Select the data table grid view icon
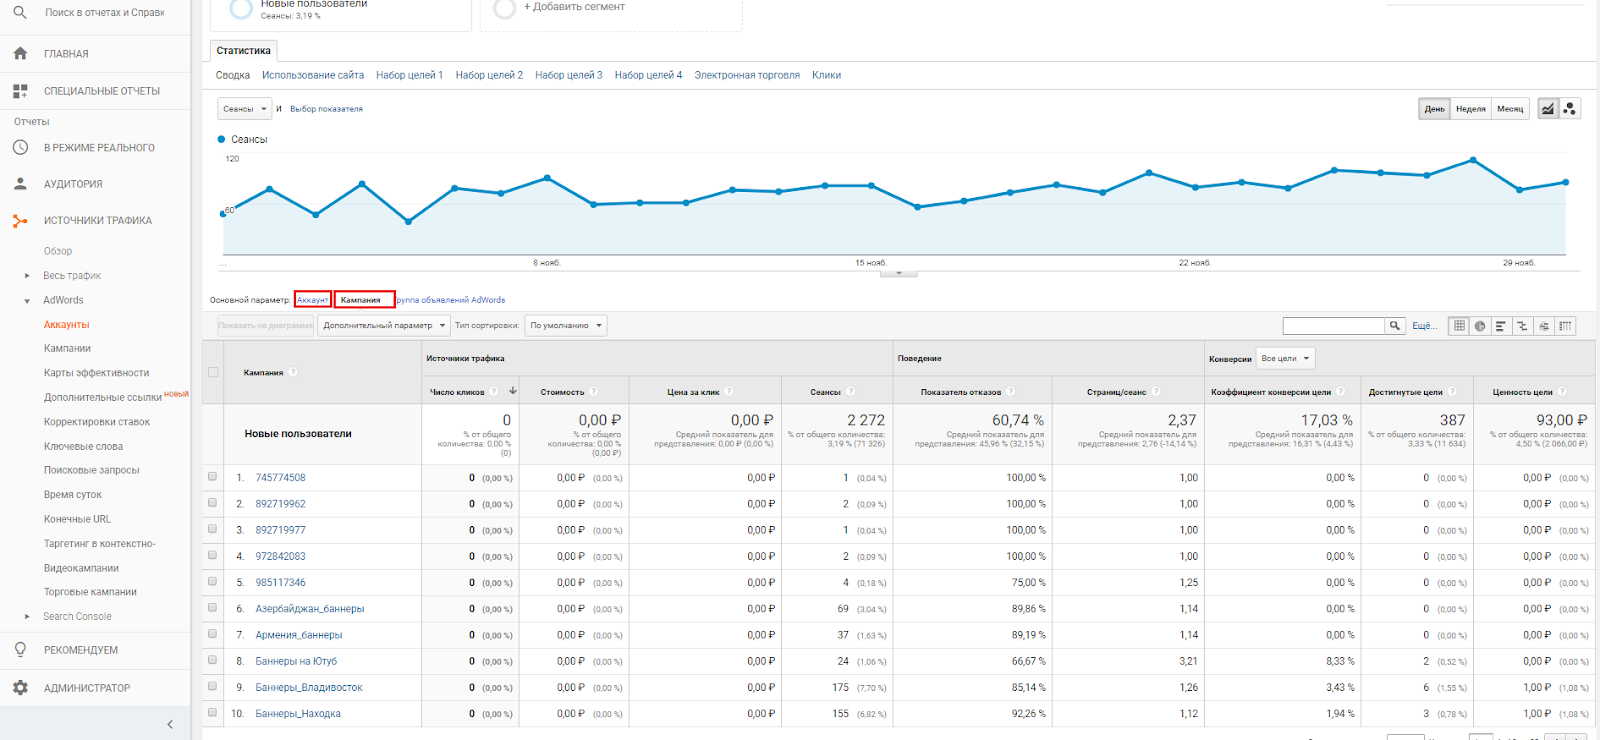Viewport: 1600px width, 740px height. (1459, 326)
